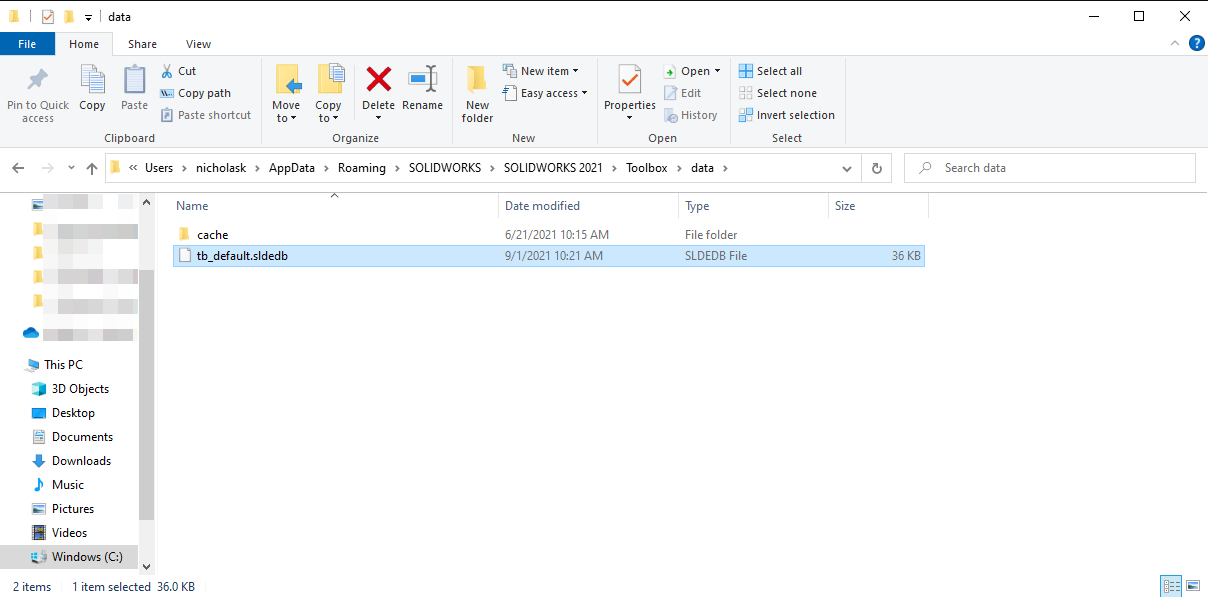Click Toolbox in the address path
Viewport: 1208px width, 597px height.
647,168
